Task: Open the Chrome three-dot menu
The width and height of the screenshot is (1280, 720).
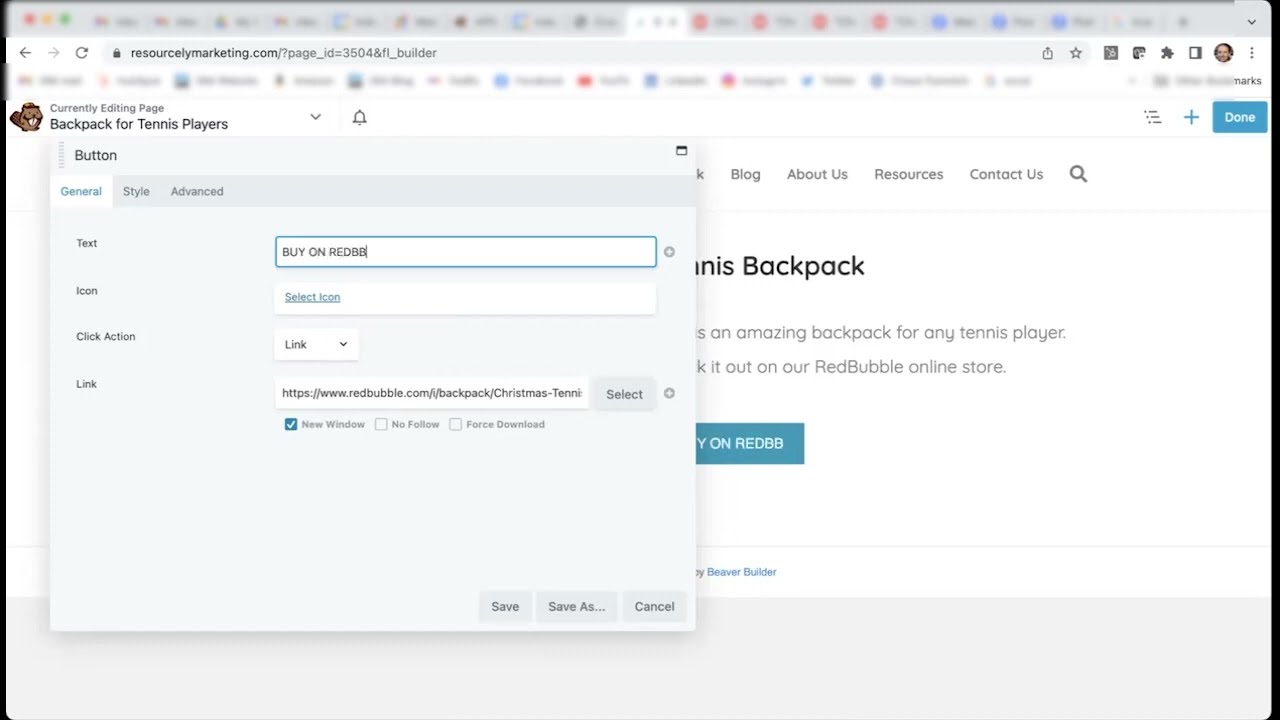Action: pyautogui.click(x=1251, y=53)
